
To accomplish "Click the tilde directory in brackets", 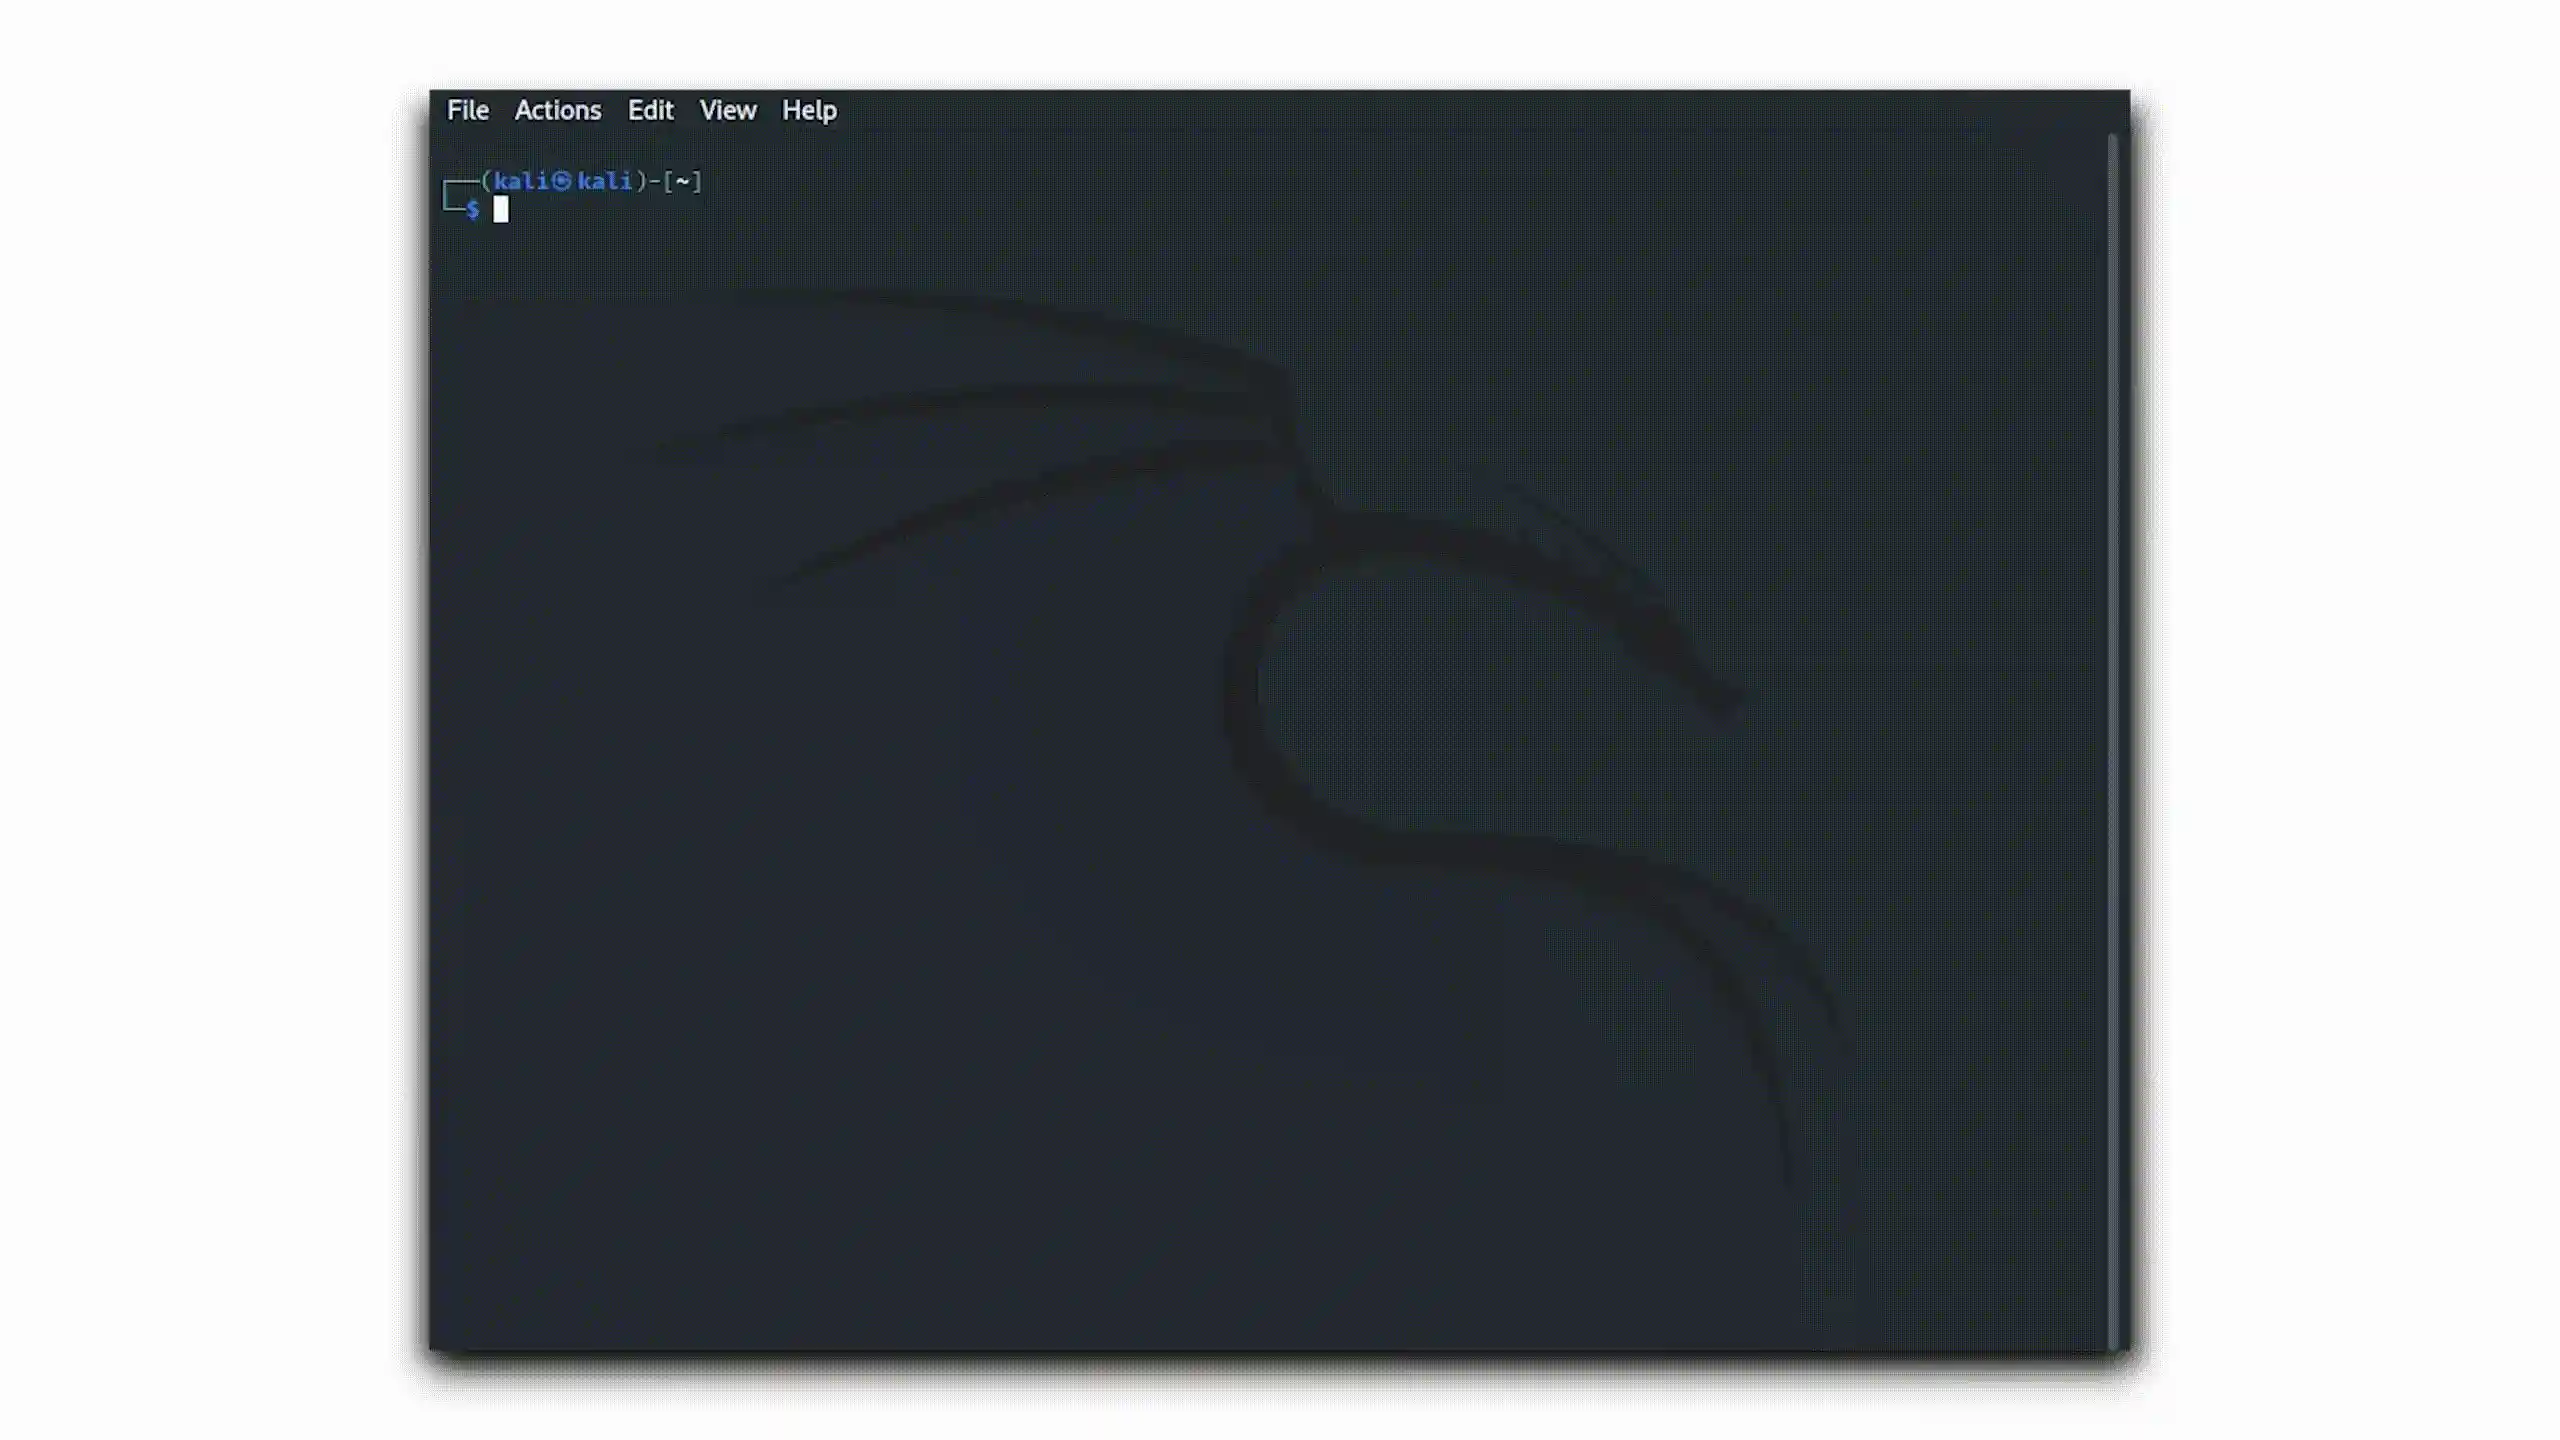I will (x=683, y=181).
